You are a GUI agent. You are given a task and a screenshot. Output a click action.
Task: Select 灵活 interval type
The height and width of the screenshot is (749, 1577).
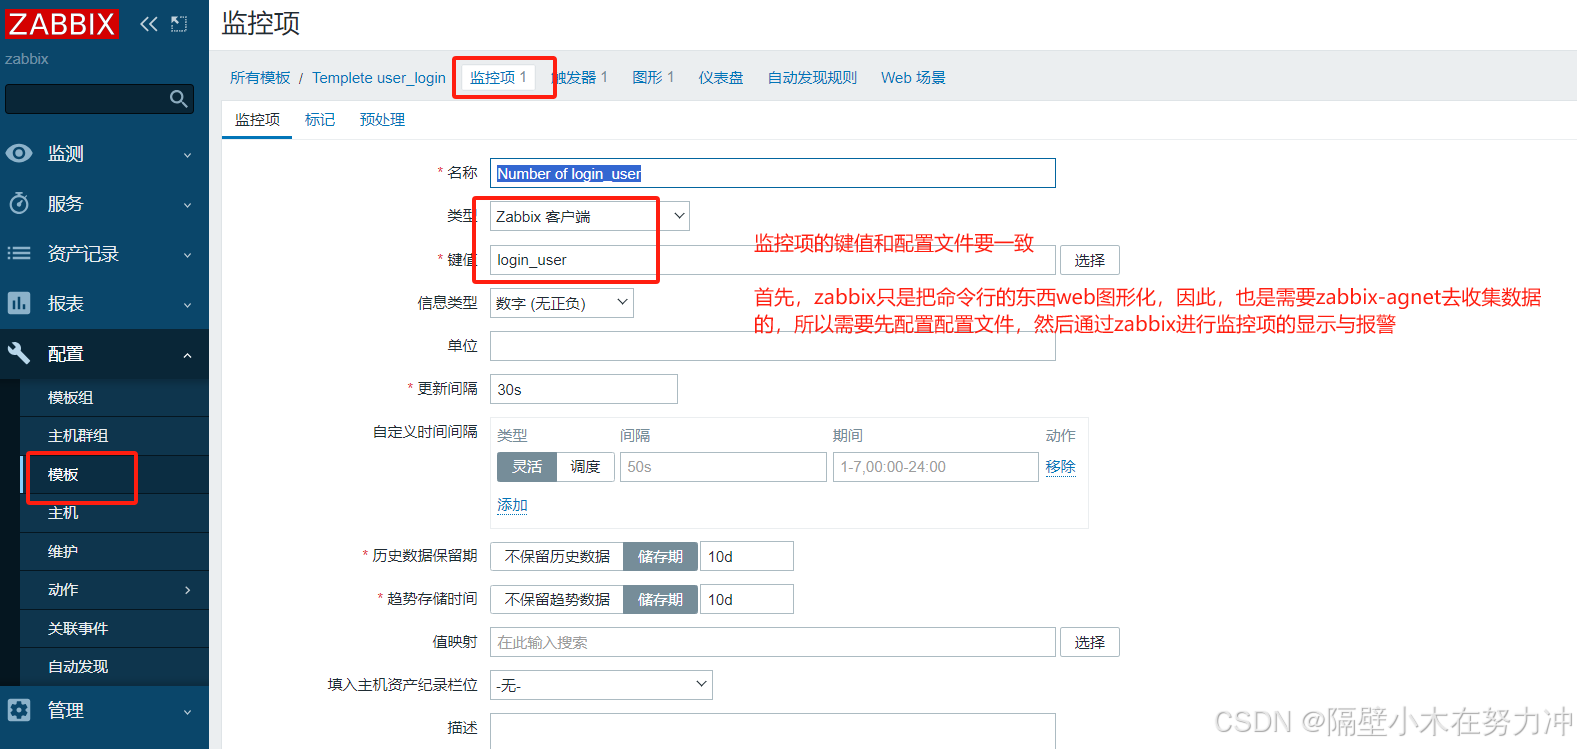527,467
